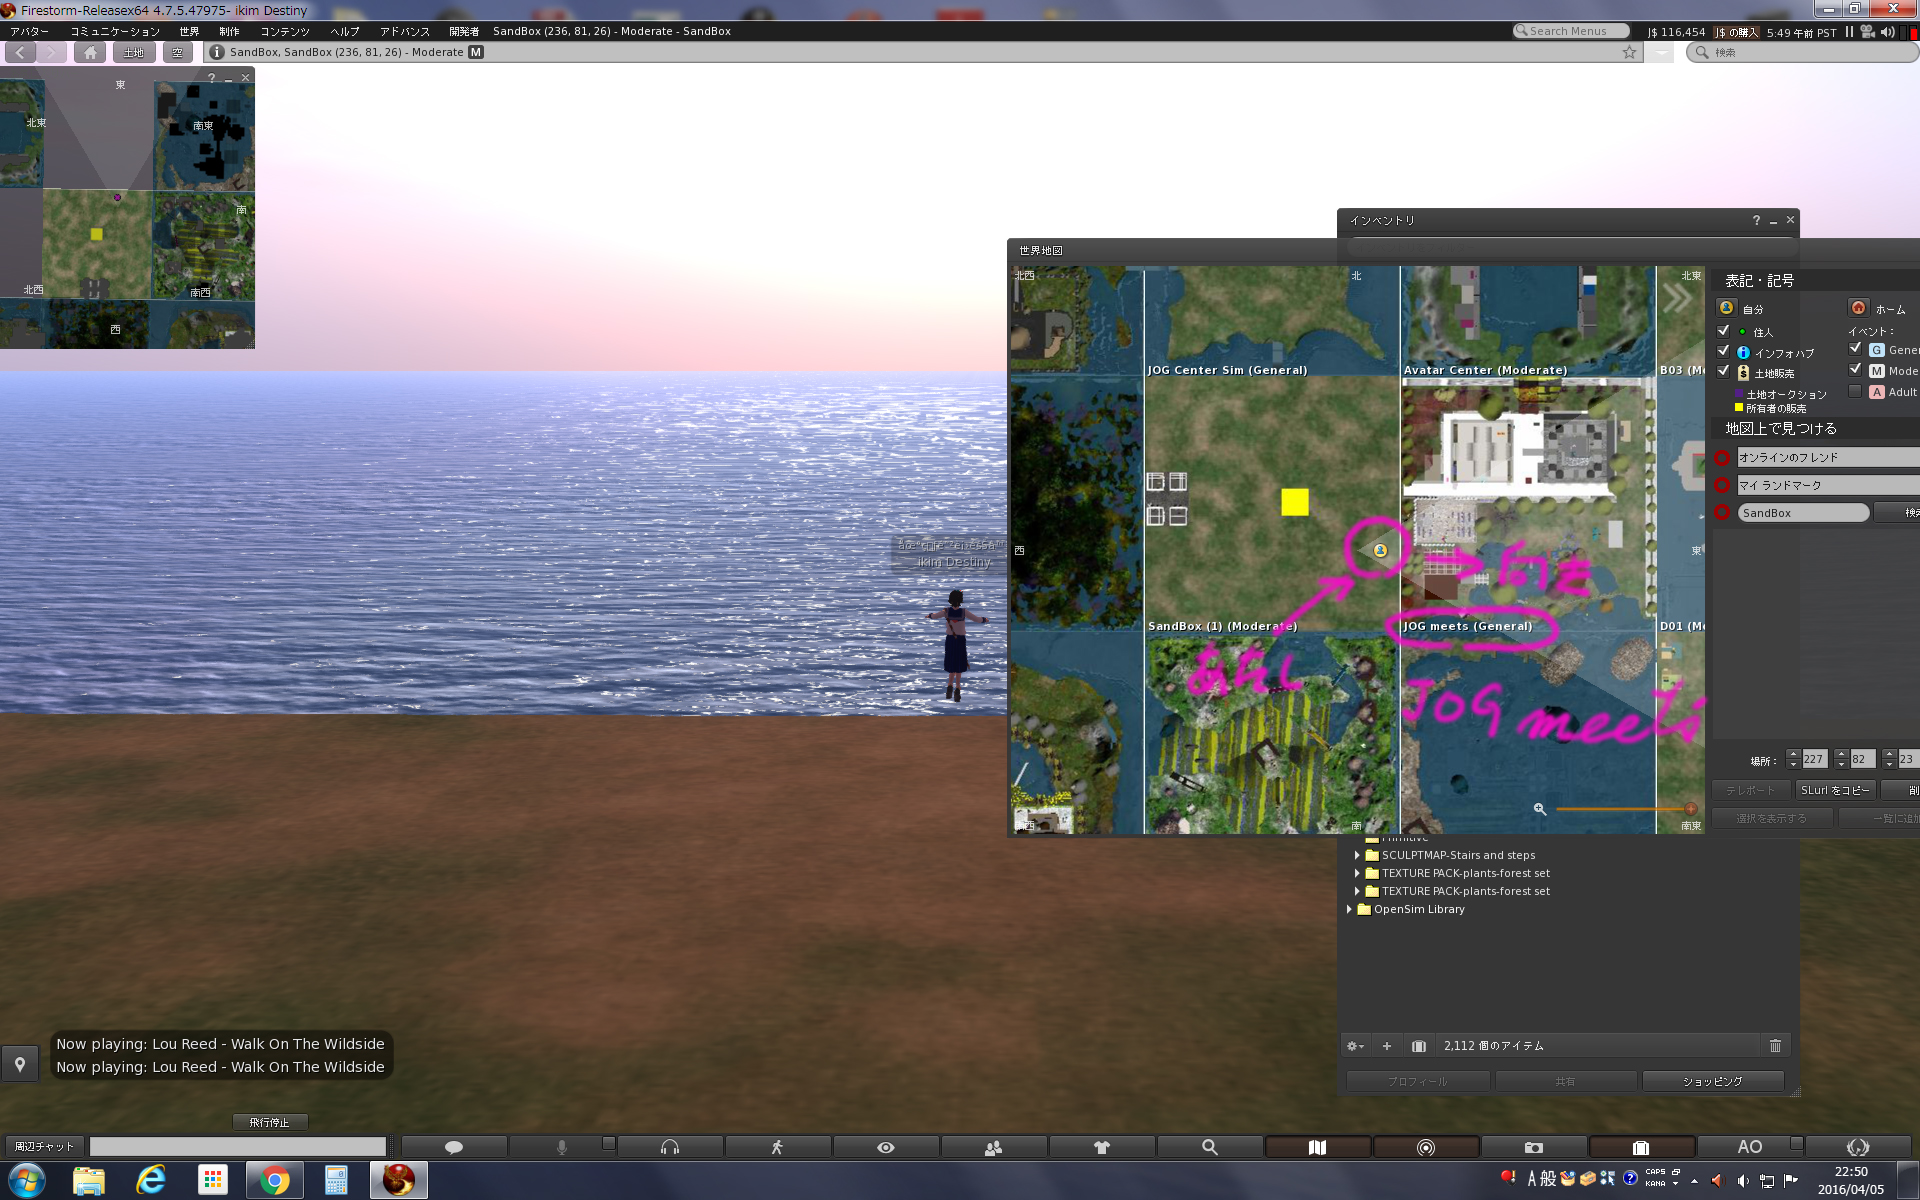This screenshot has height=1200, width=1920.
Task: Select the Camera snapshot icon
Action: click(x=1533, y=1146)
